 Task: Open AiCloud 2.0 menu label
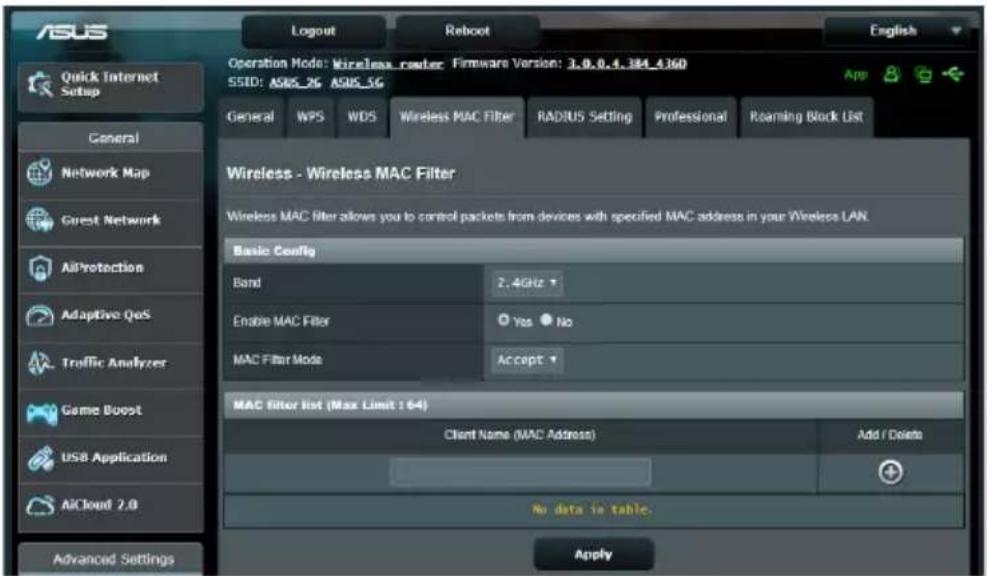[99, 505]
